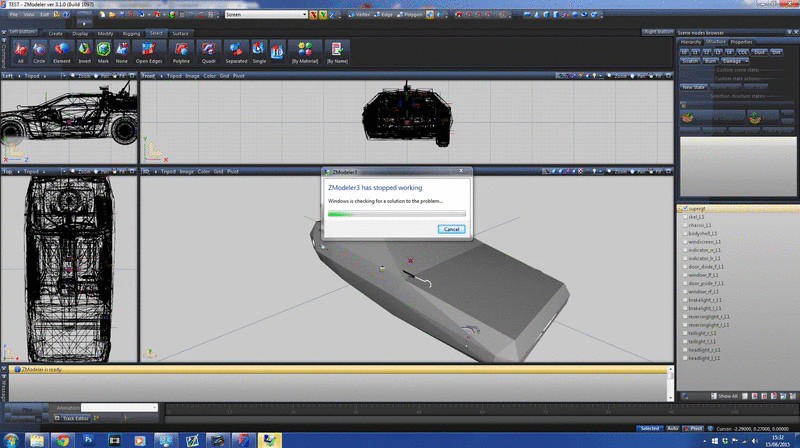Open the Track Editor button
Viewport: 800px width, 448px height.
tap(72, 418)
